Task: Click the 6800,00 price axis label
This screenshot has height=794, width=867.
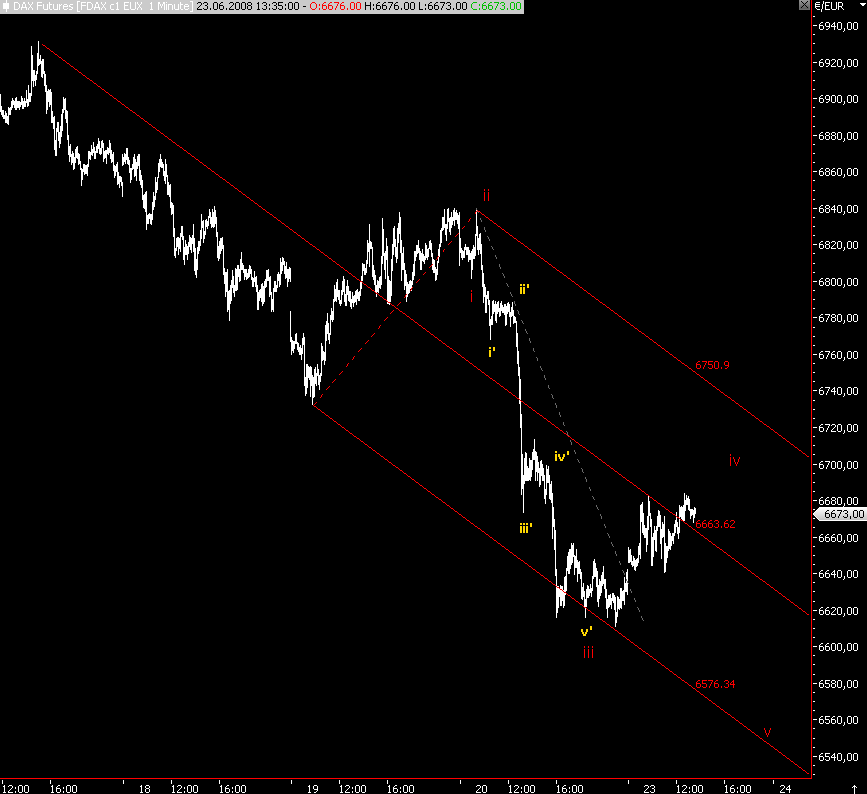Action: coord(839,282)
